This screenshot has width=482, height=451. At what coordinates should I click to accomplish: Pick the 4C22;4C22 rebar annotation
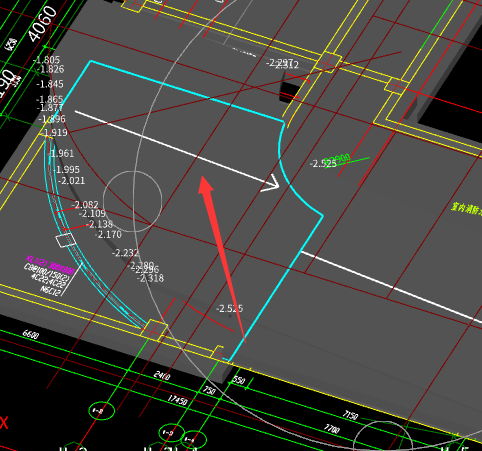click(x=48, y=281)
